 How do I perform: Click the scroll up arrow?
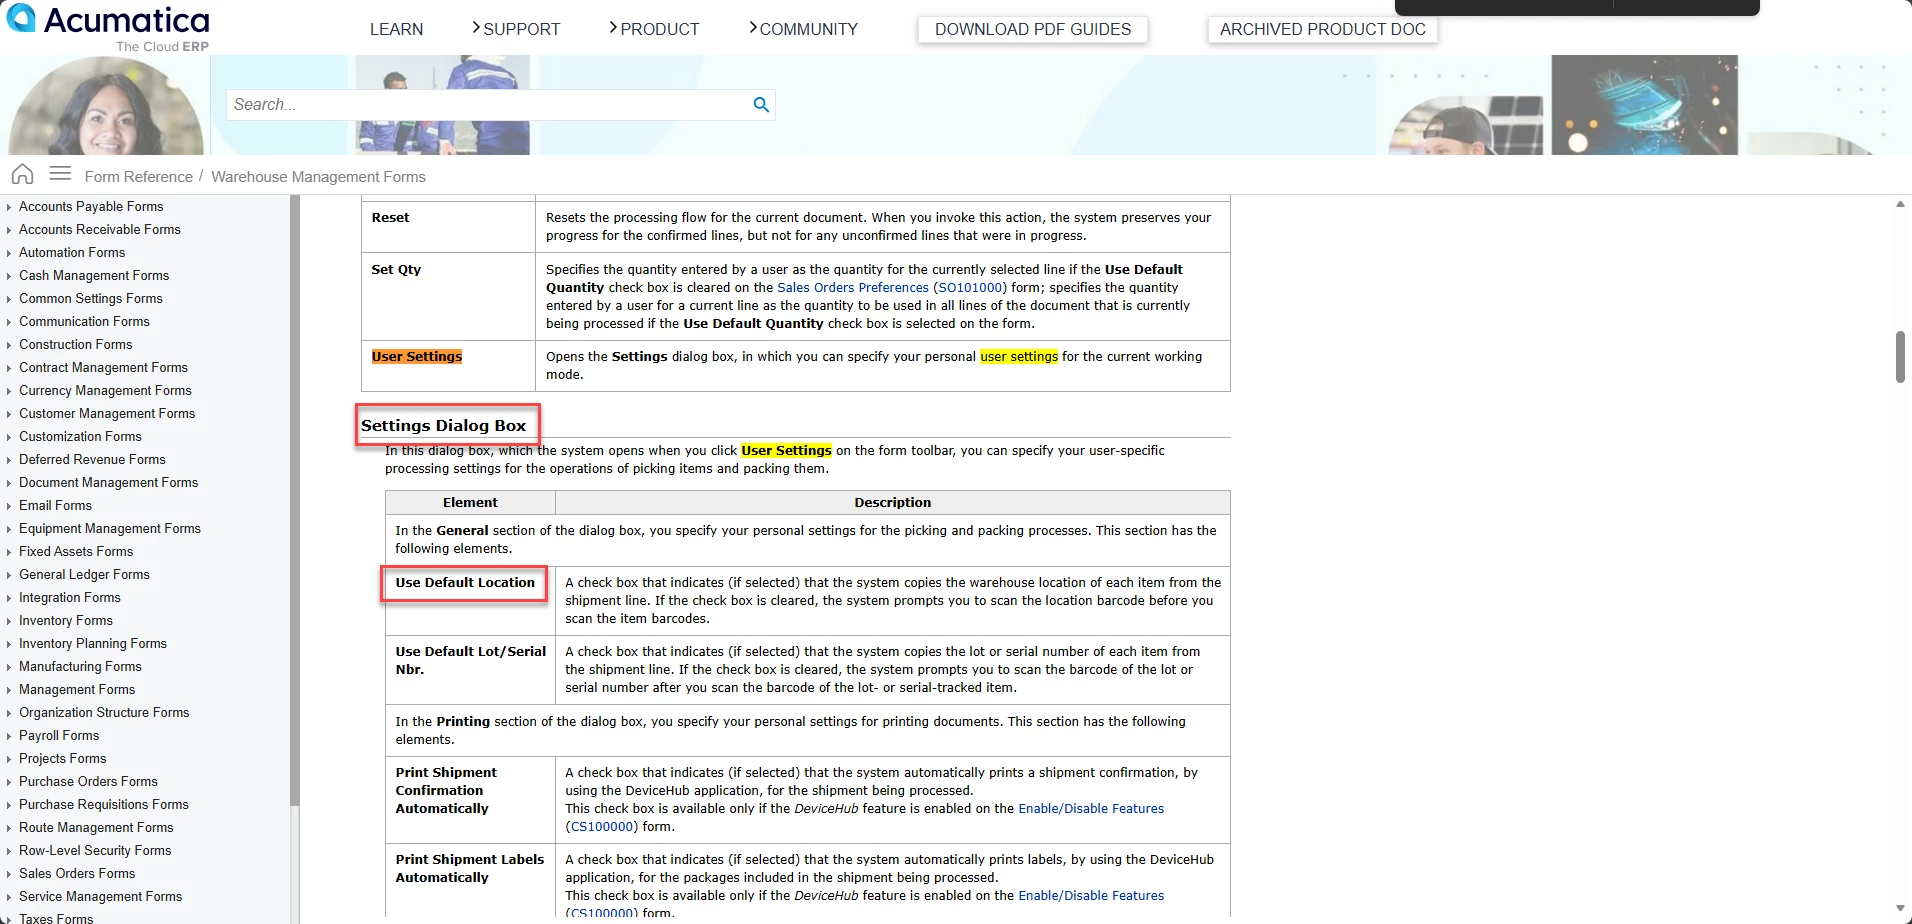point(1900,204)
